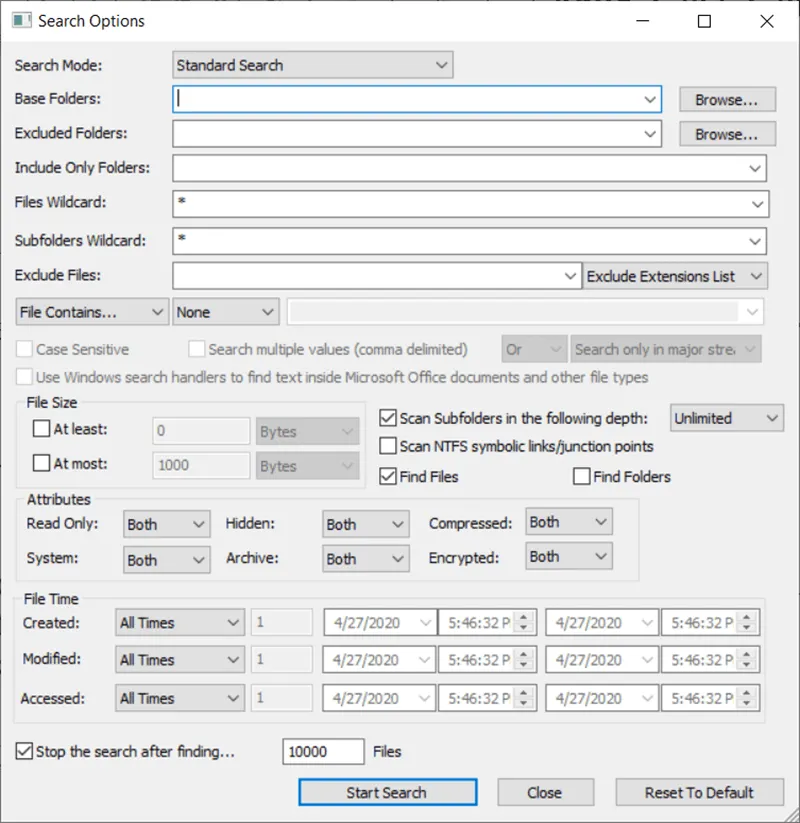Check Scan NTFS symbolic links option
The image size is (800, 823).
389,446
